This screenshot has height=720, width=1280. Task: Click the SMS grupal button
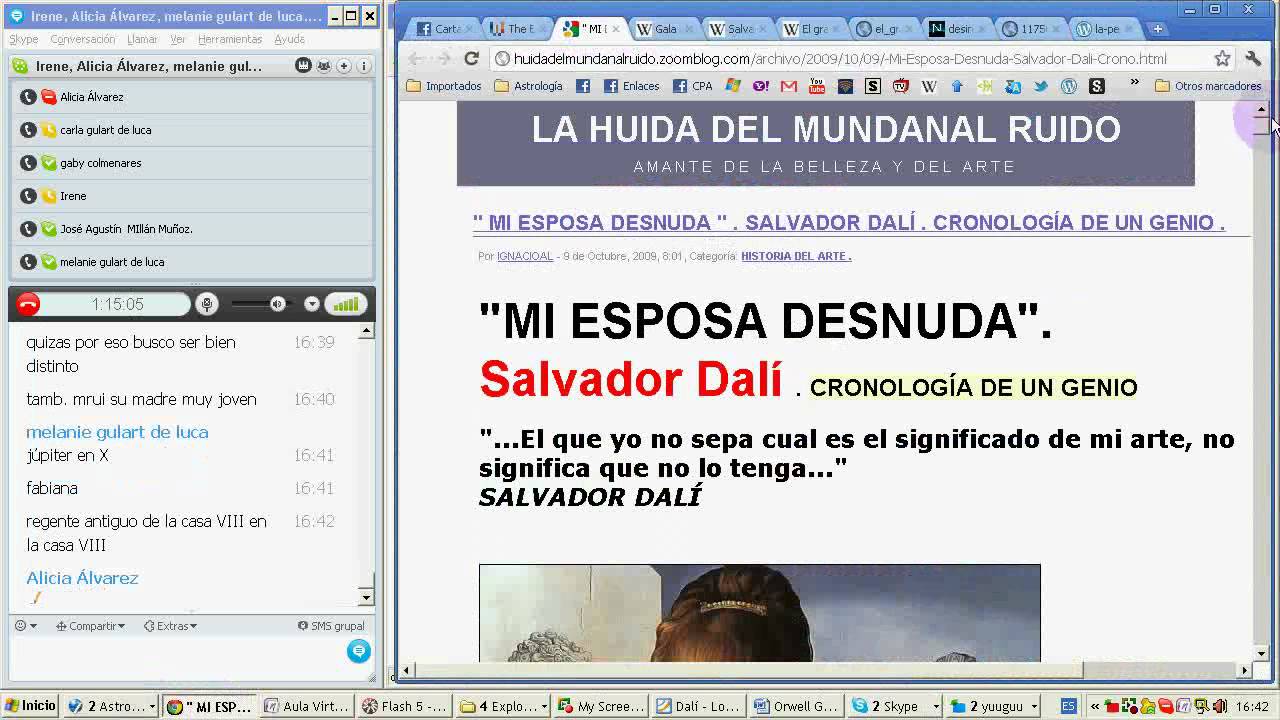pyautogui.click(x=331, y=626)
